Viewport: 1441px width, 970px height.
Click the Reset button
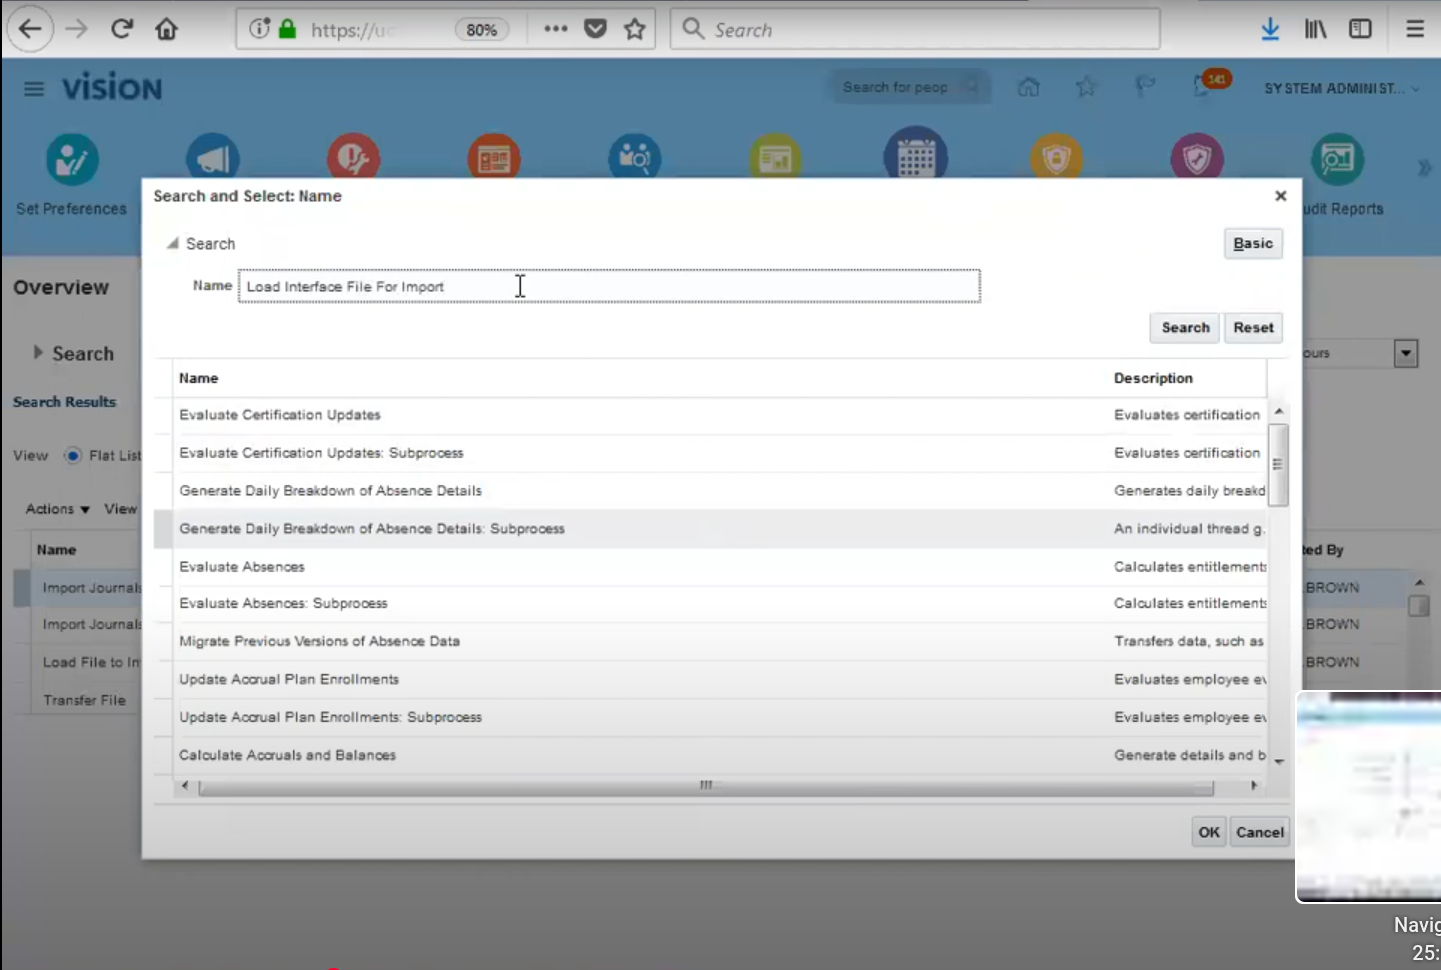click(x=1252, y=328)
